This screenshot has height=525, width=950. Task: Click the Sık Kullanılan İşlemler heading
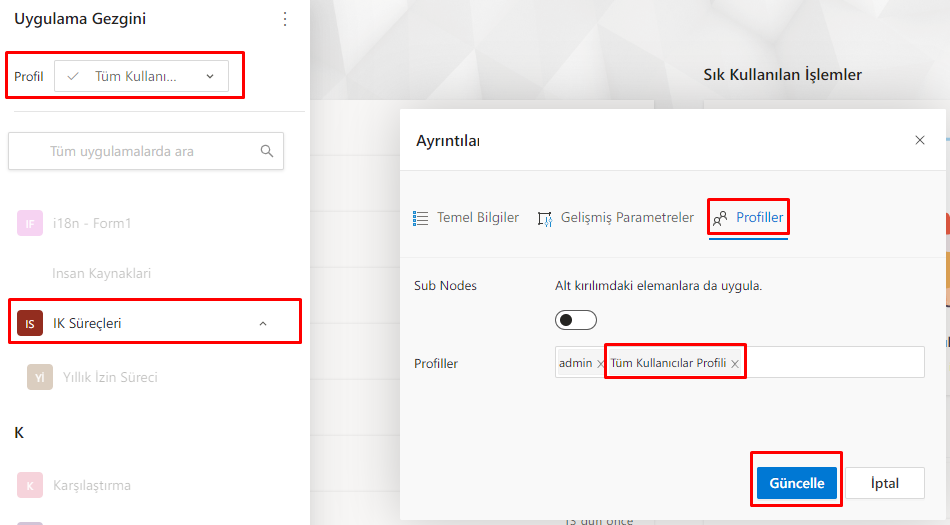click(782, 75)
